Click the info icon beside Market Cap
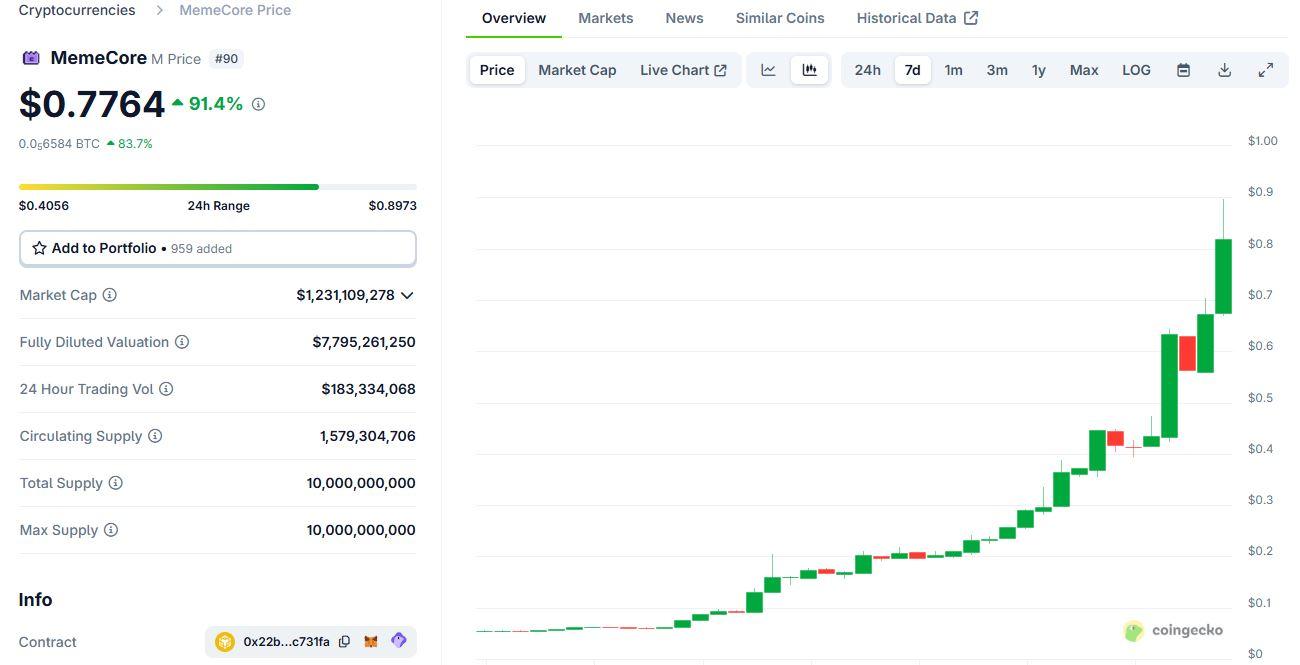This screenshot has height=665, width=1300. tap(110, 295)
